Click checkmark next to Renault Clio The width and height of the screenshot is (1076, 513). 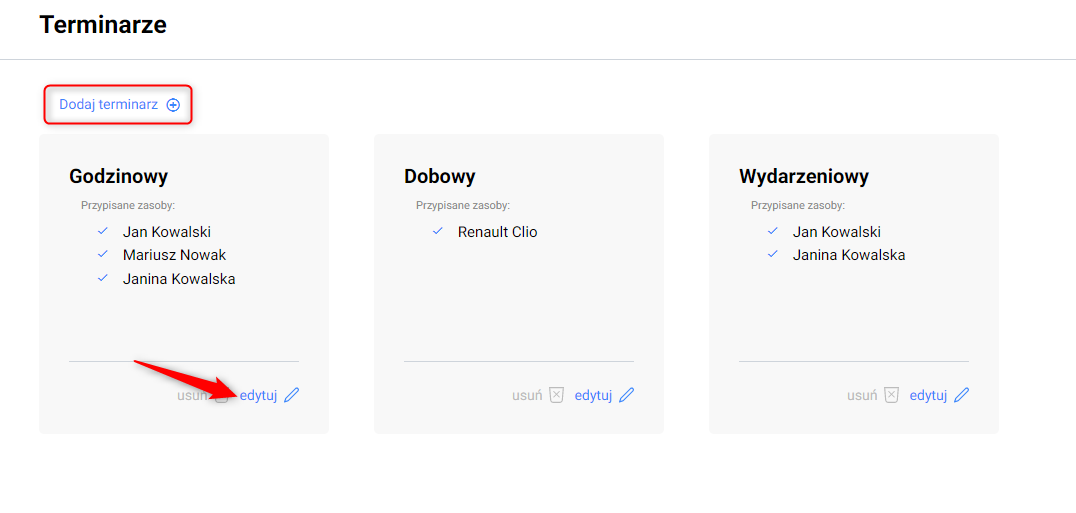tap(437, 231)
